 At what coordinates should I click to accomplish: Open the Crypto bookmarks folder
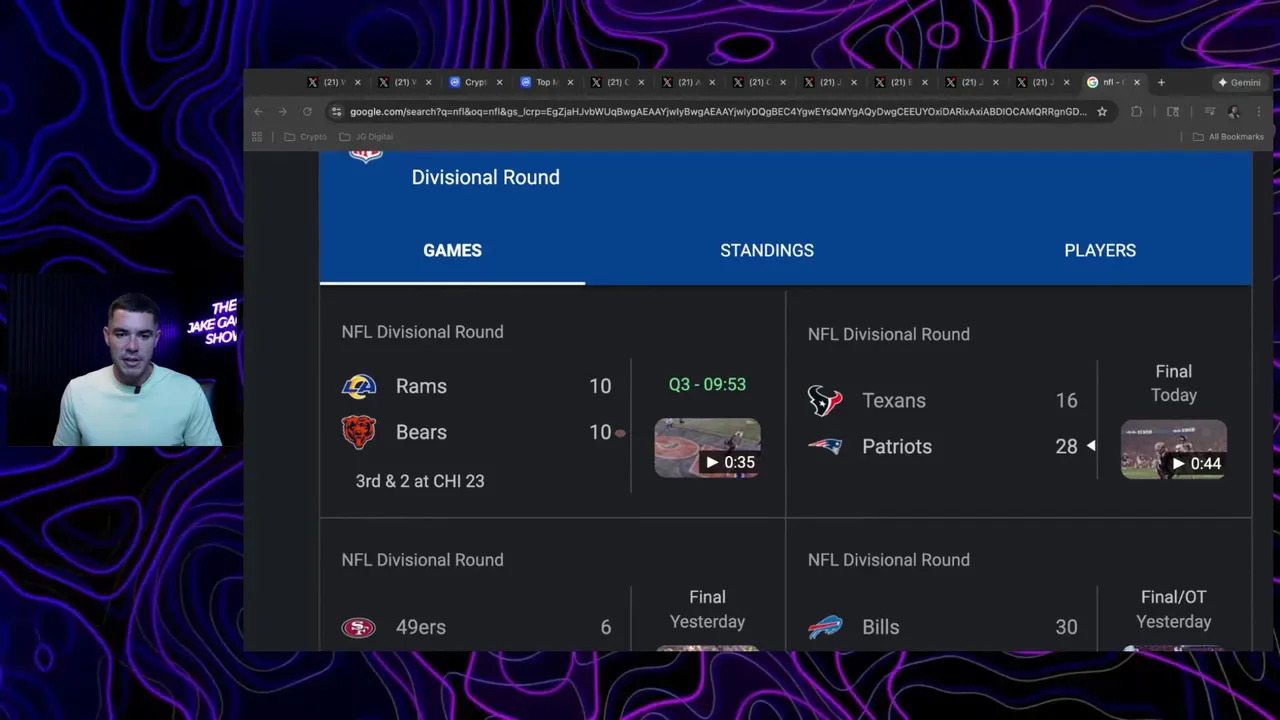tap(306, 137)
